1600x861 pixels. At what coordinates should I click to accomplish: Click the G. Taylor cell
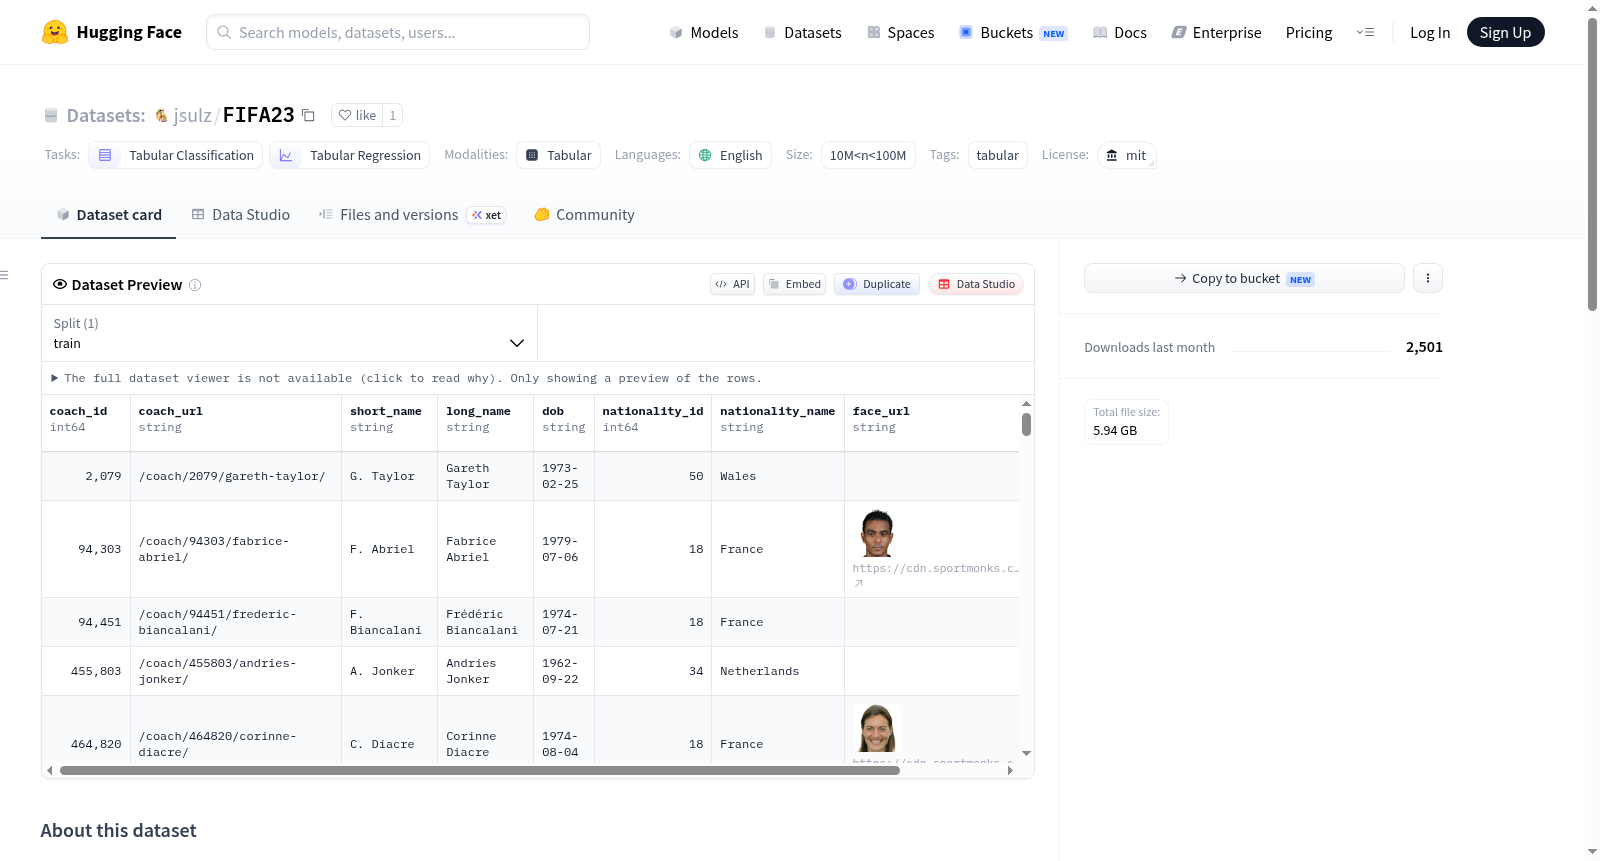point(390,476)
